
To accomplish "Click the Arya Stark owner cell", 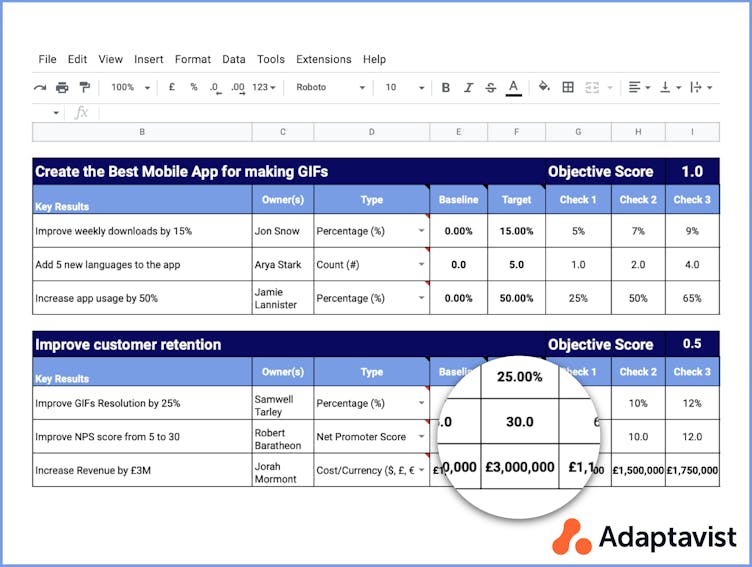I will click(282, 265).
